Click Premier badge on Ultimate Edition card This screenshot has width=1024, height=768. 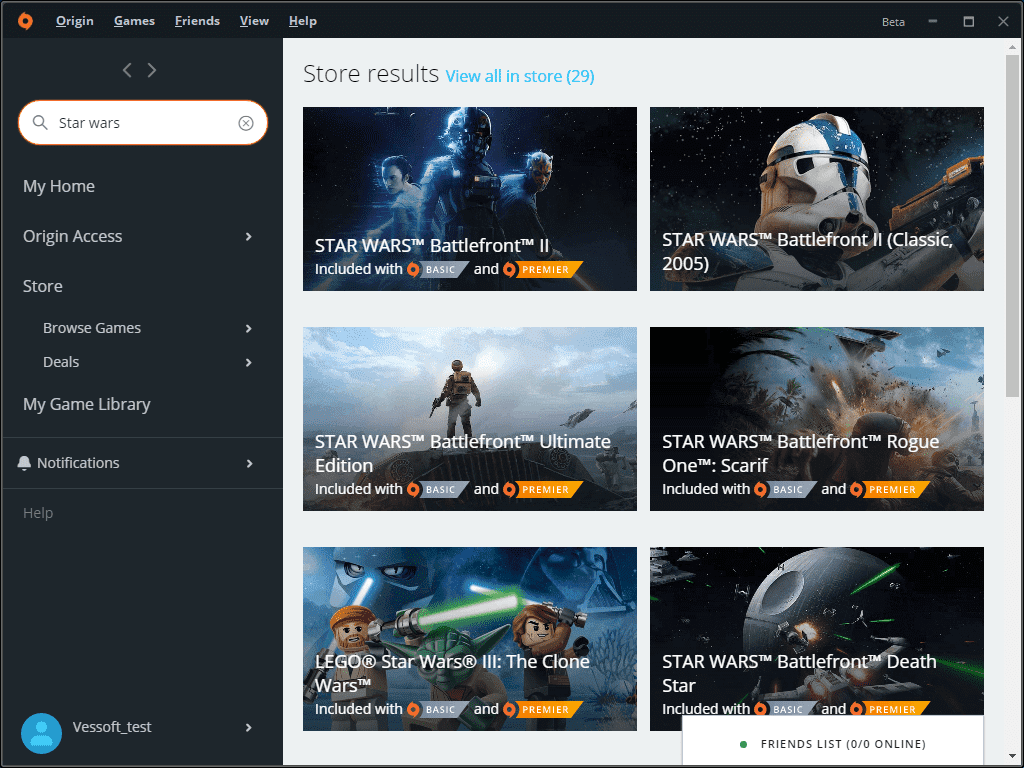(x=542, y=489)
